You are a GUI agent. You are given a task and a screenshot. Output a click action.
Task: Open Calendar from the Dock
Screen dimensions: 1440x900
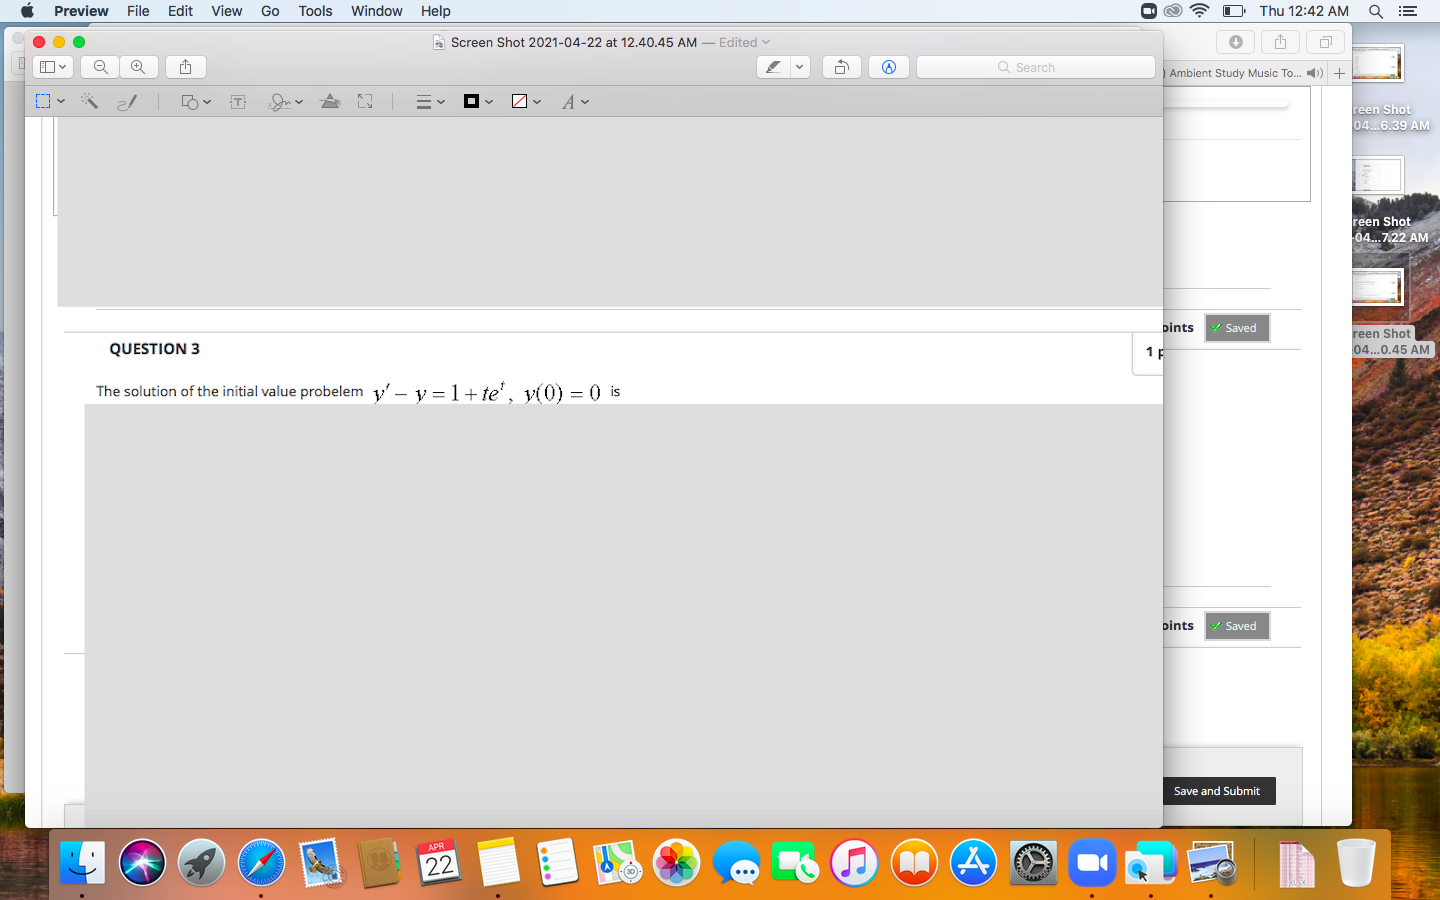(439, 861)
